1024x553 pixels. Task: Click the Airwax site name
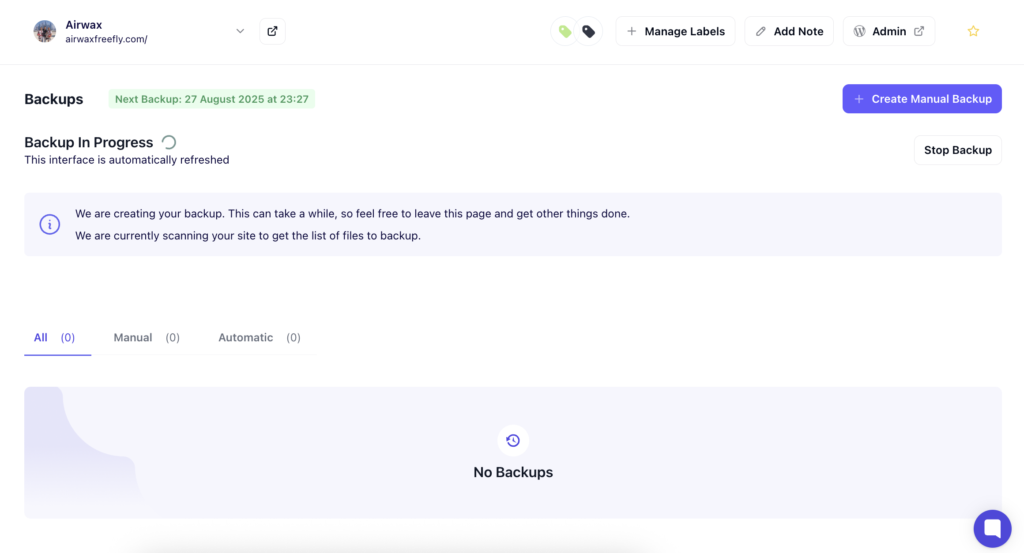click(84, 25)
